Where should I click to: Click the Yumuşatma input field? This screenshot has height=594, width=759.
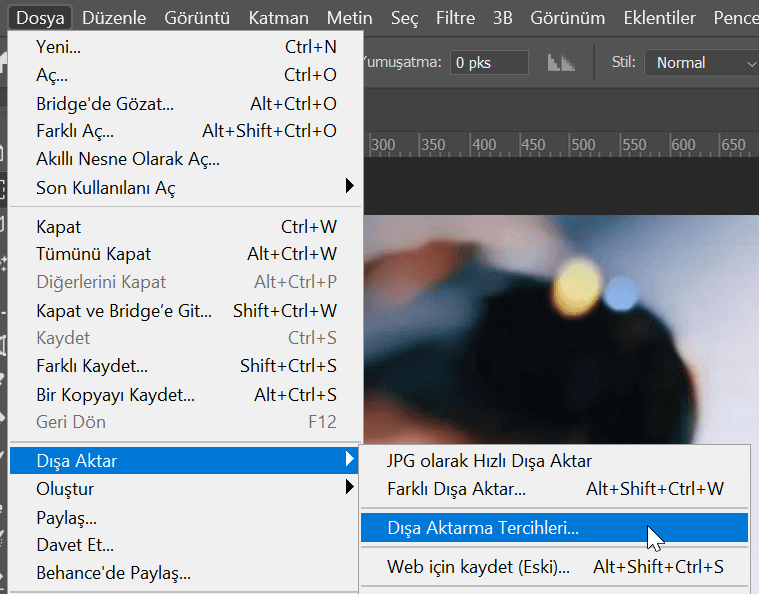[x=488, y=62]
